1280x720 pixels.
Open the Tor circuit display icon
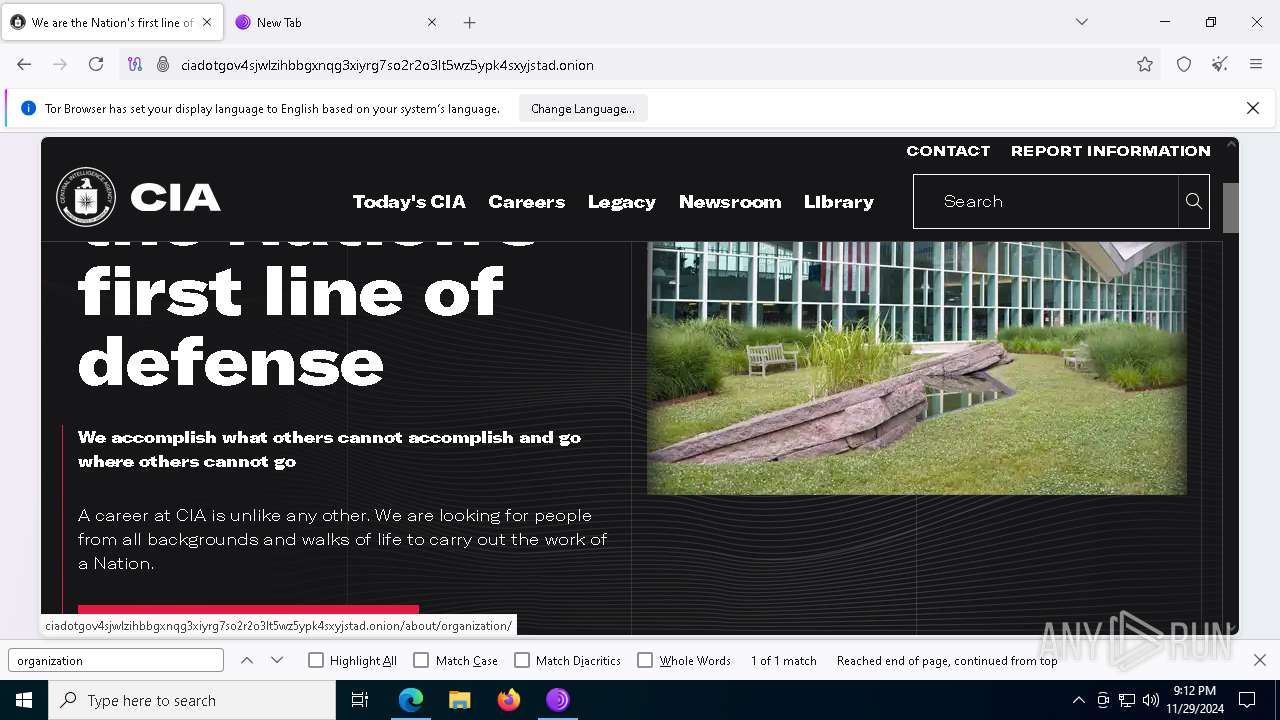point(135,64)
